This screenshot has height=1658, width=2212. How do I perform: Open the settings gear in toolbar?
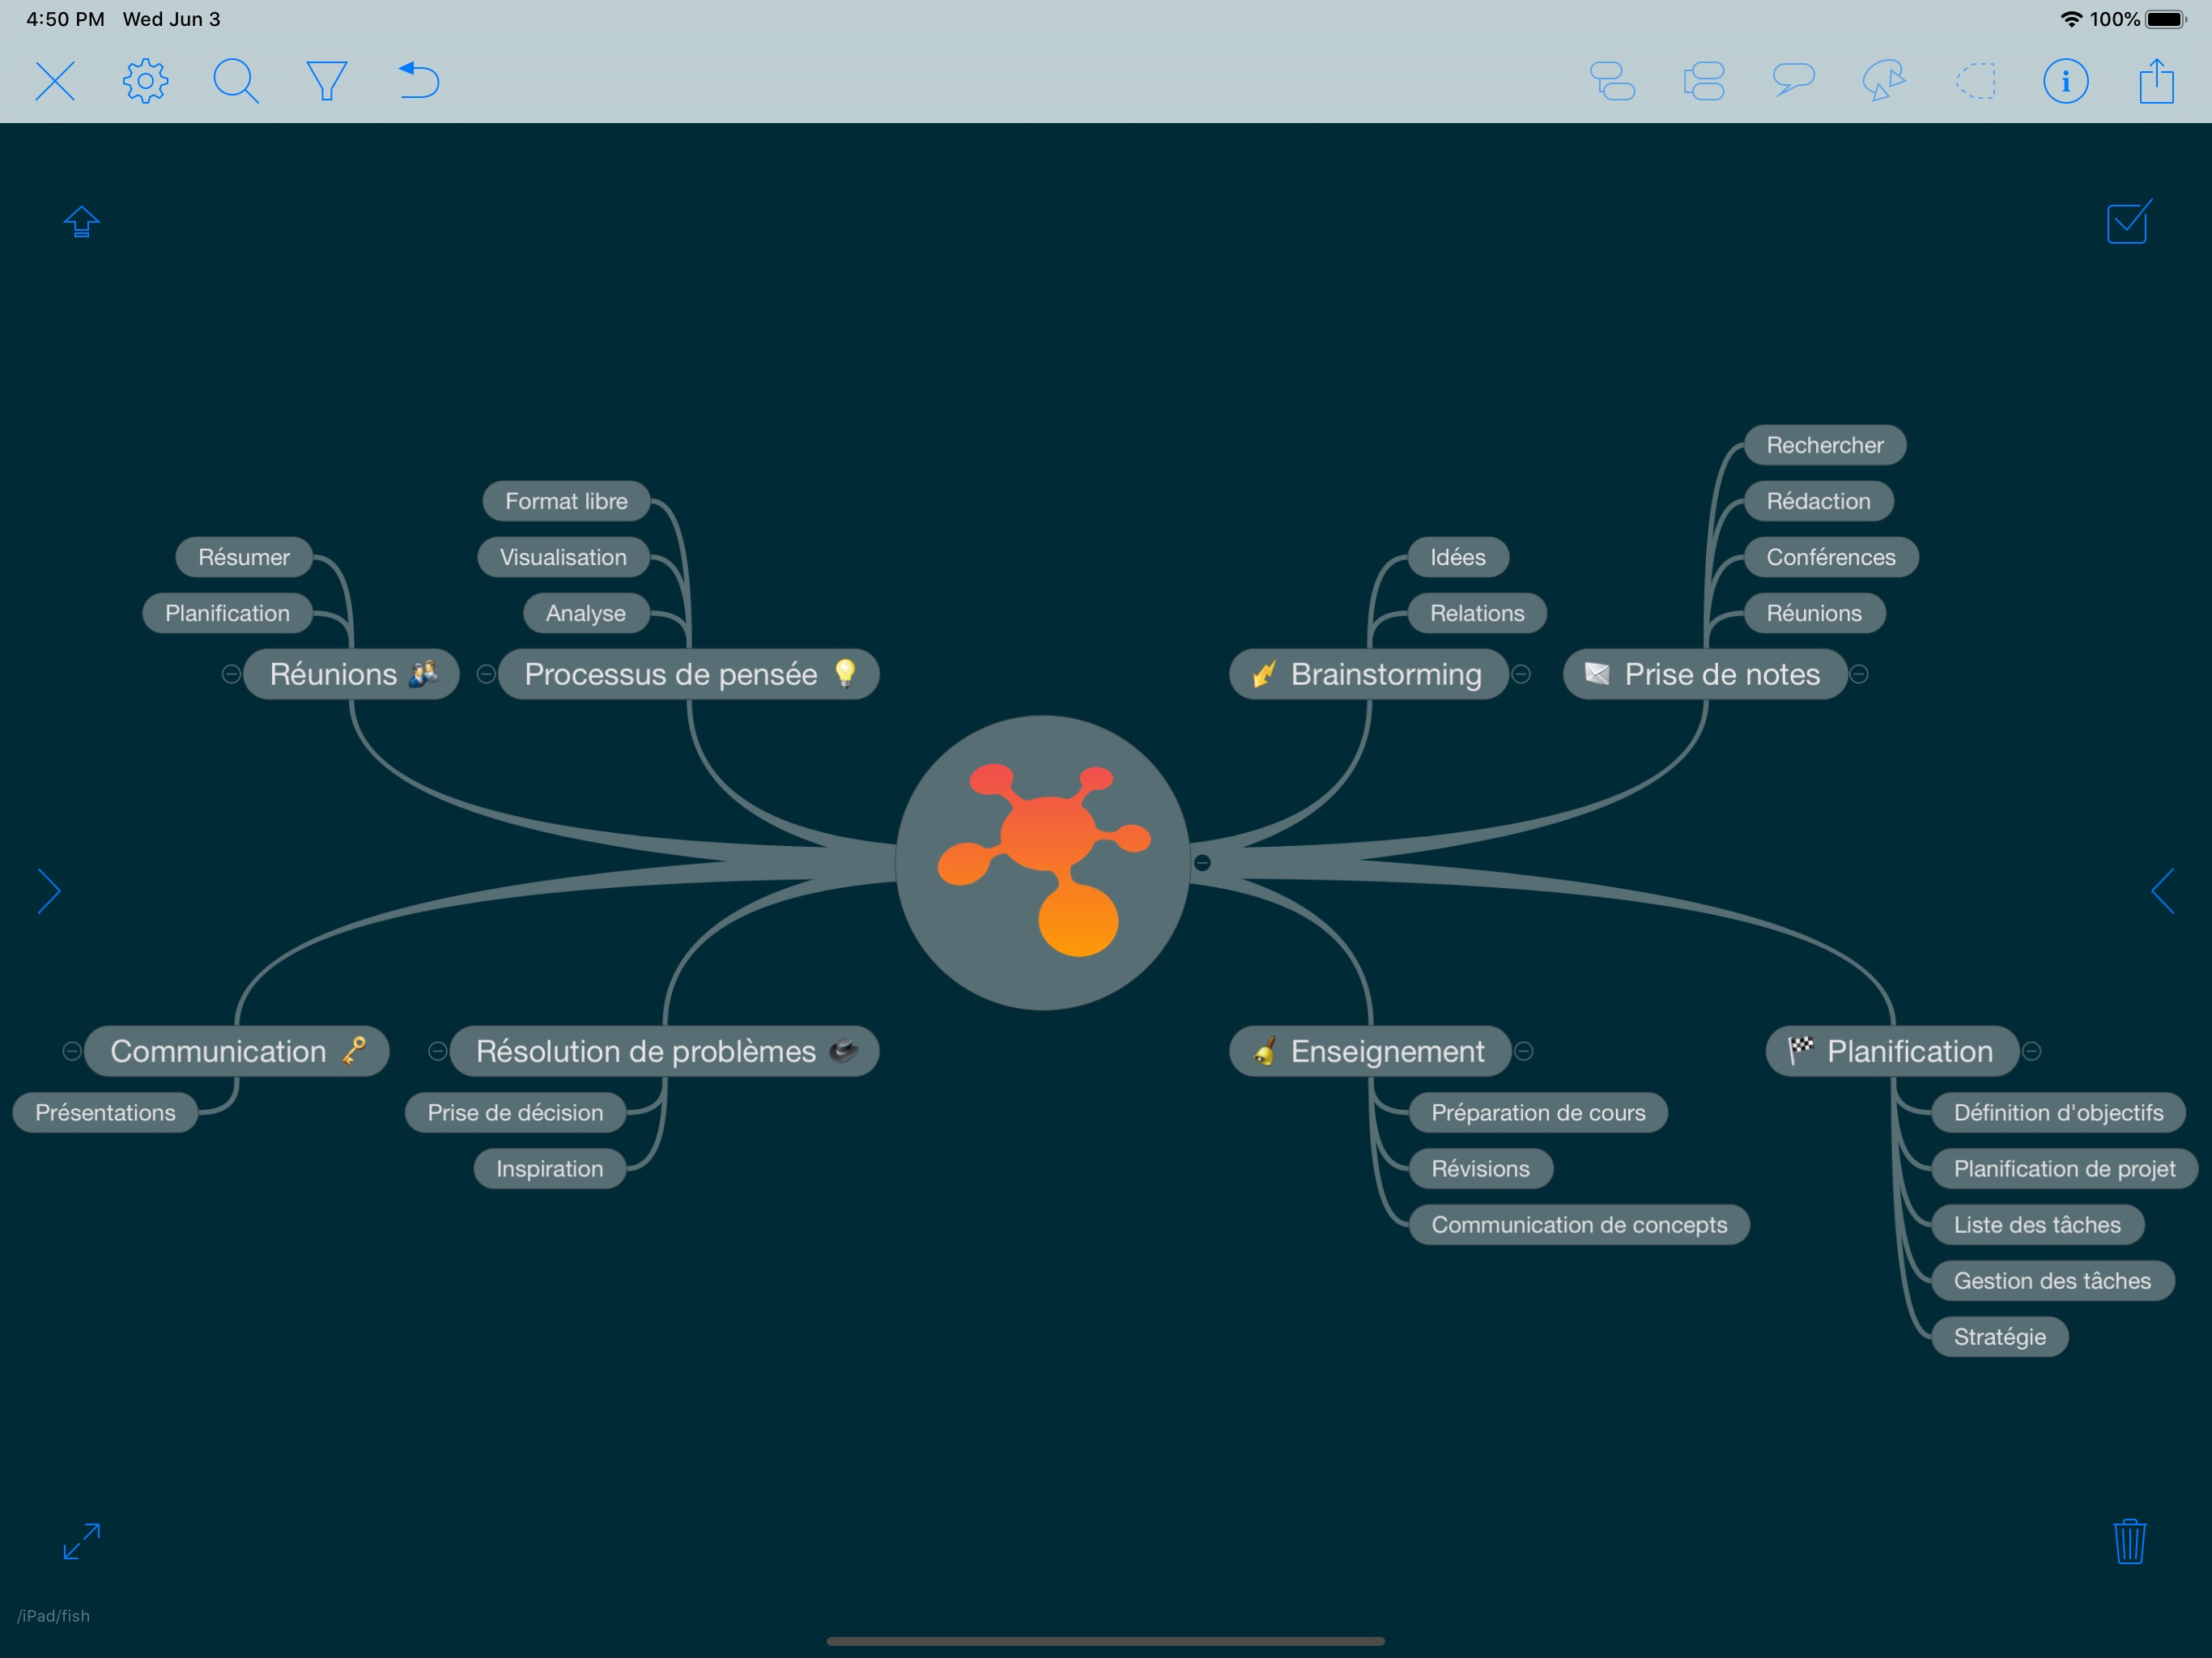point(145,81)
